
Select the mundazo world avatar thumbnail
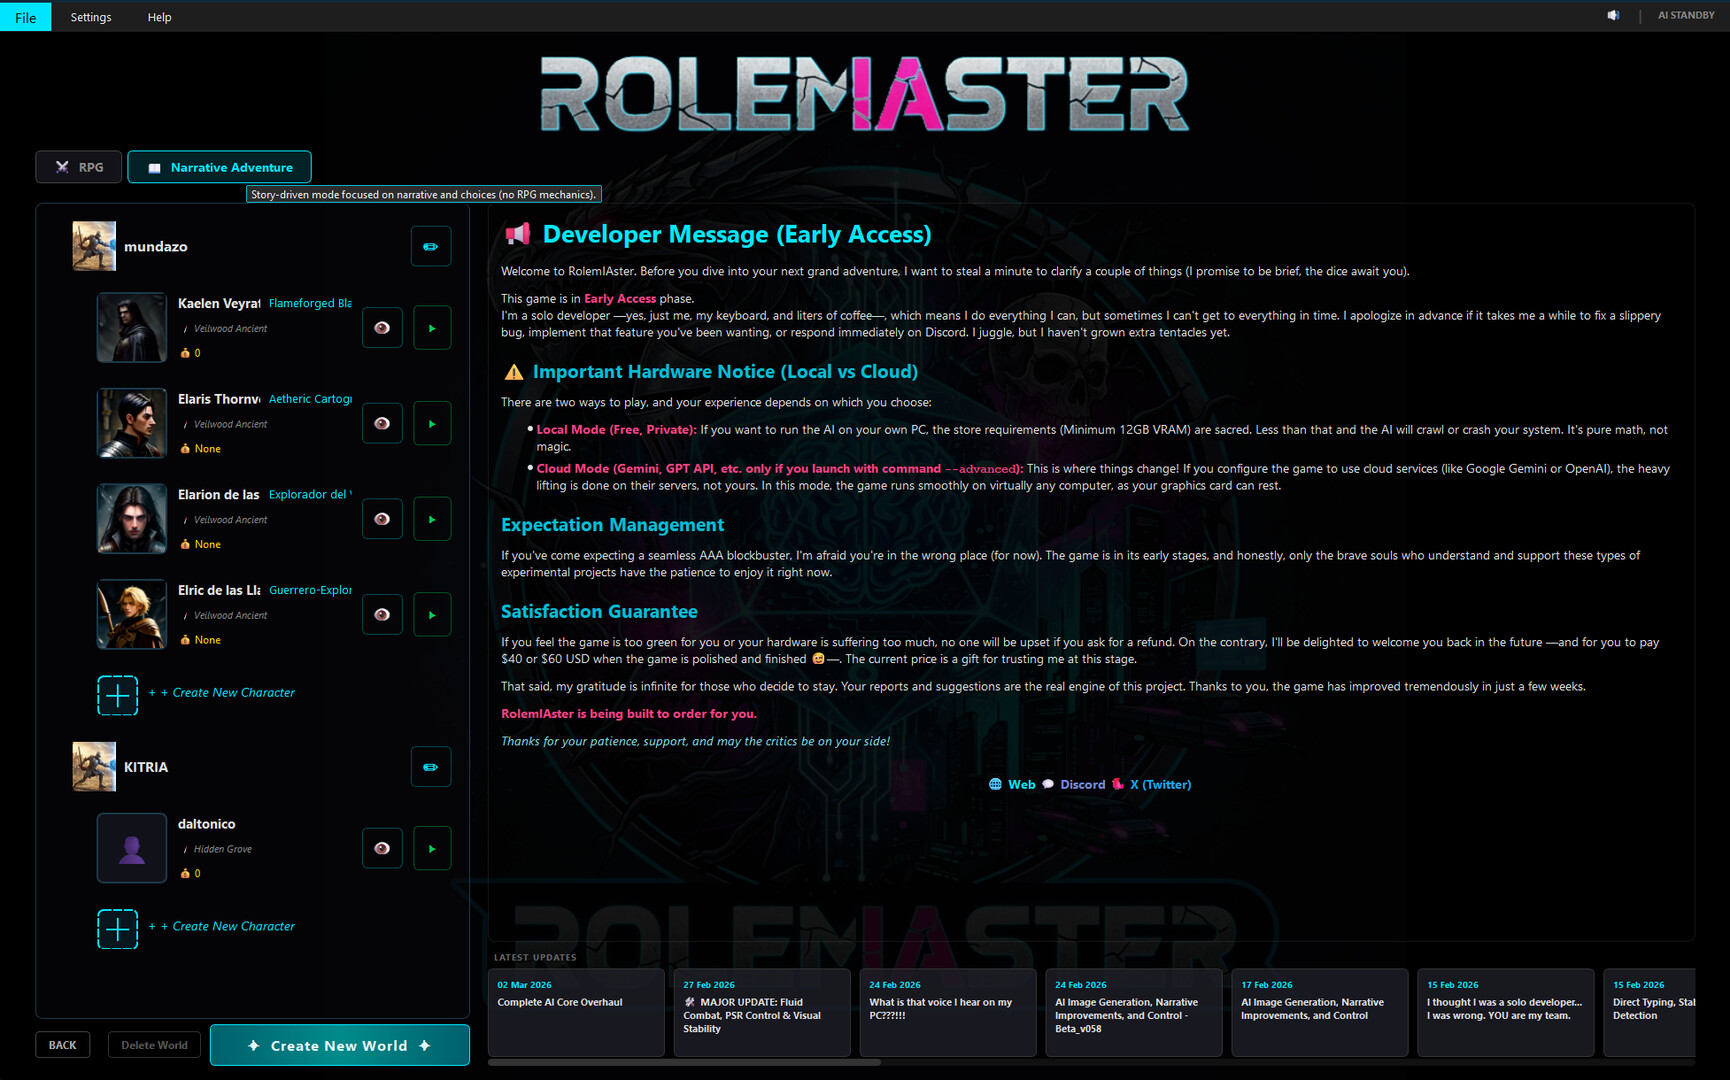94,246
